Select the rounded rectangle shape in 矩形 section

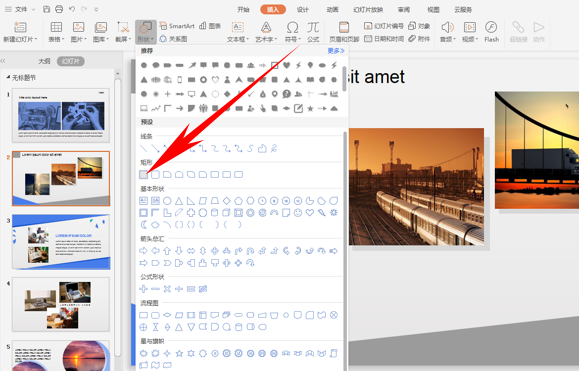tap(155, 174)
